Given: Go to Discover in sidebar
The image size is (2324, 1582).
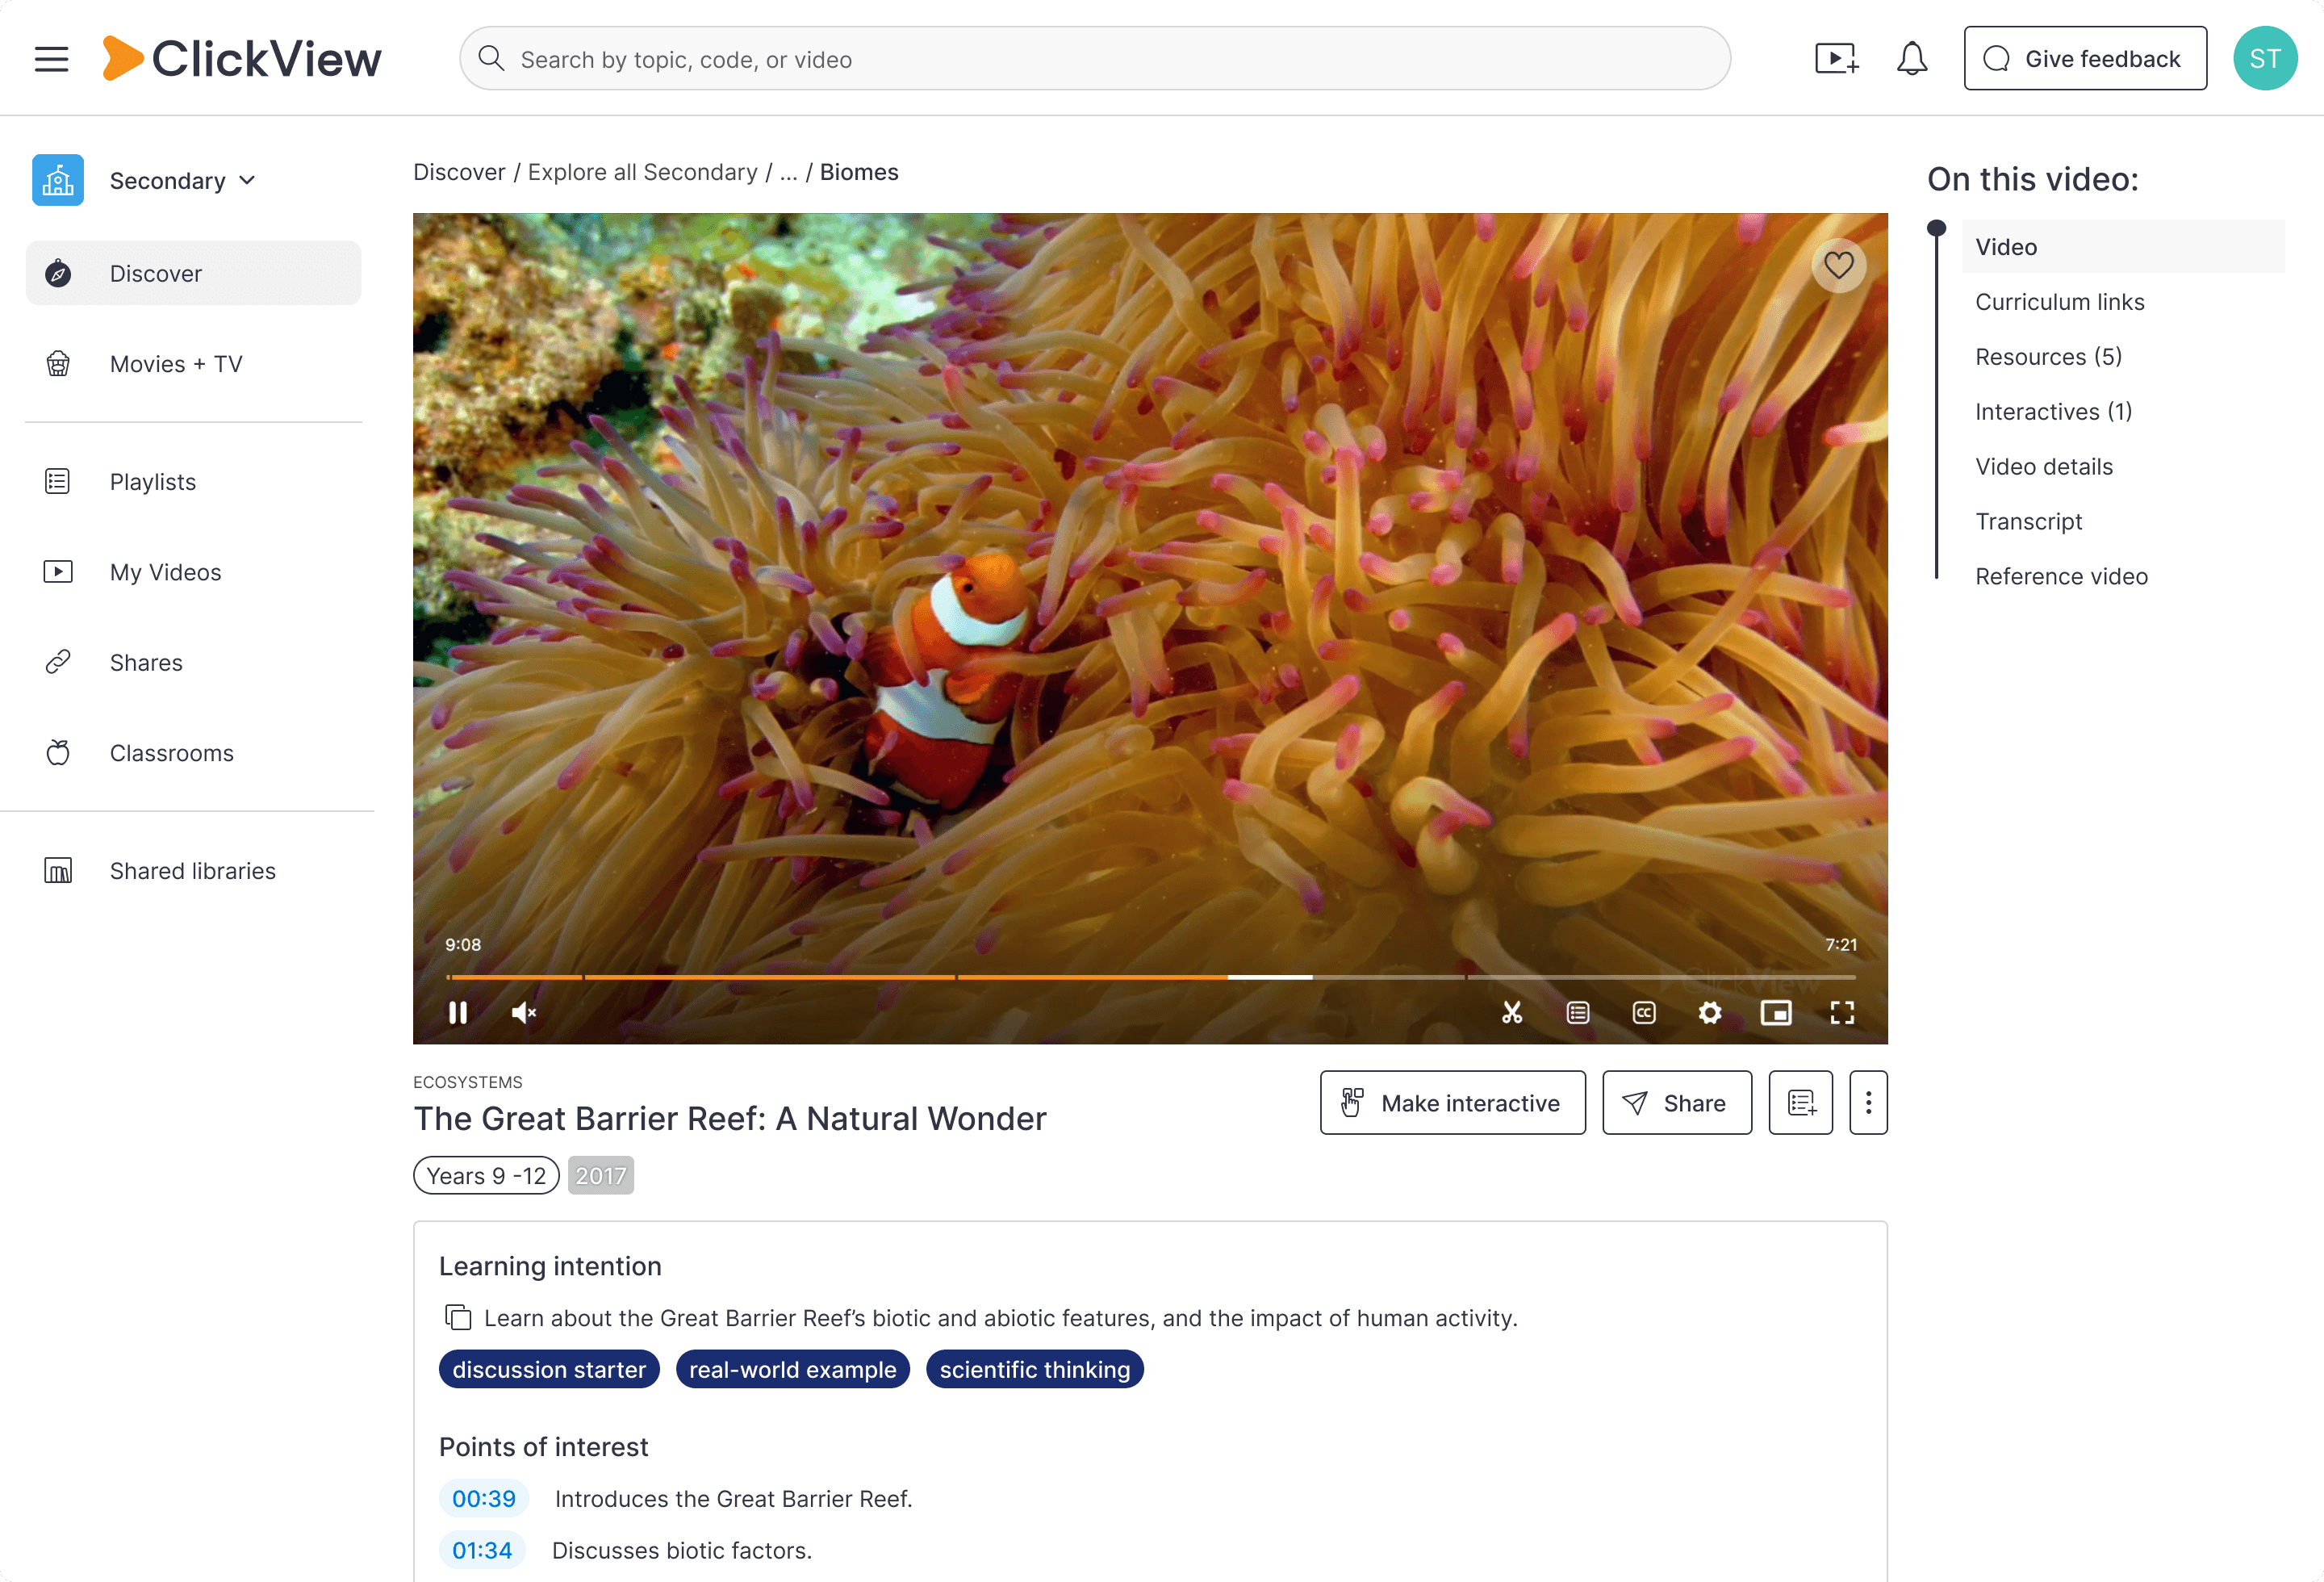Looking at the screenshot, I should click(x=193, y=273).
